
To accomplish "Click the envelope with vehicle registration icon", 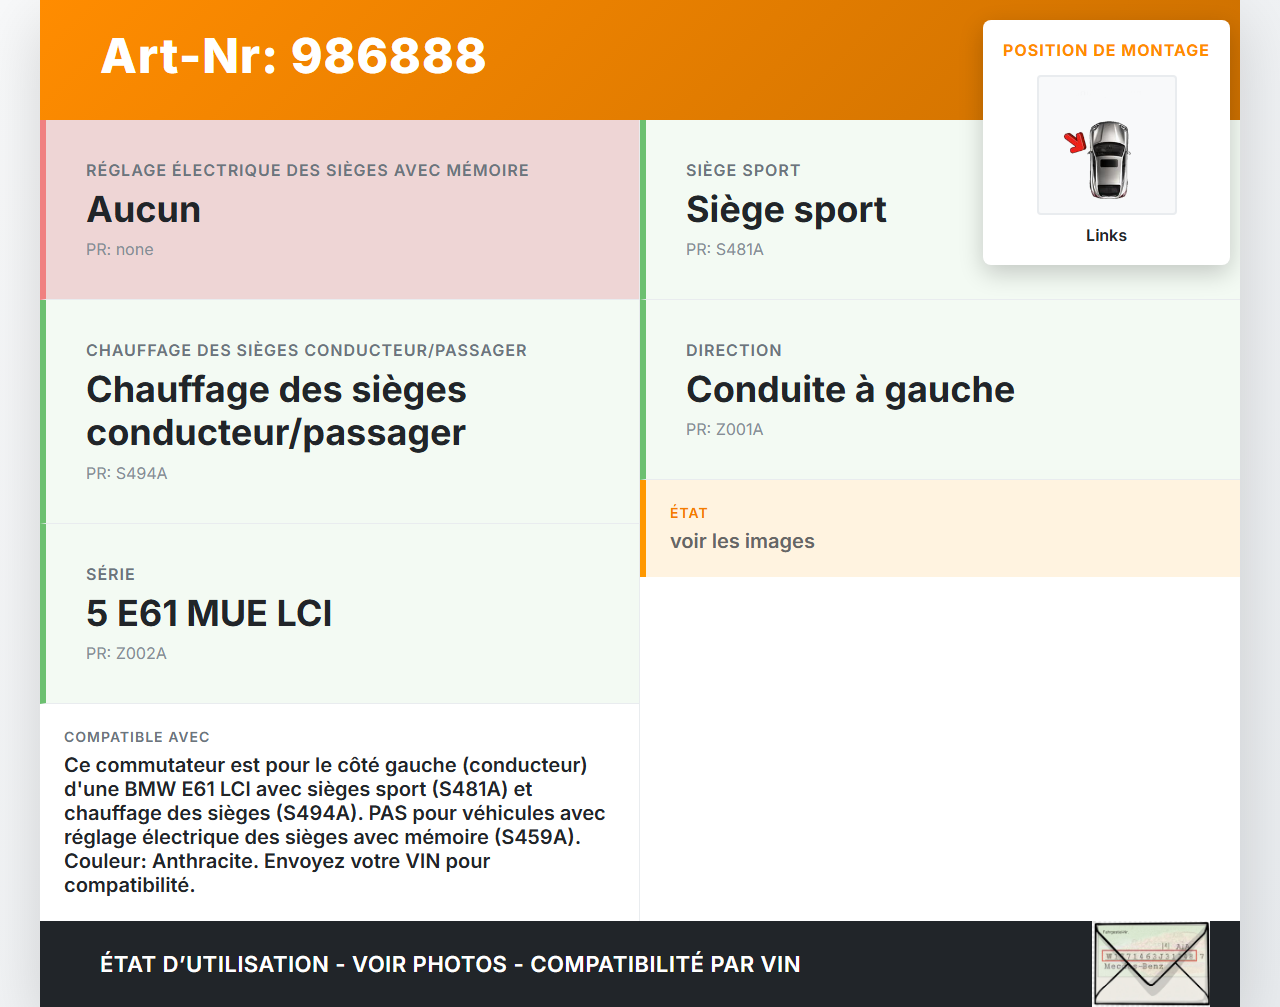I will [1151, 961].
